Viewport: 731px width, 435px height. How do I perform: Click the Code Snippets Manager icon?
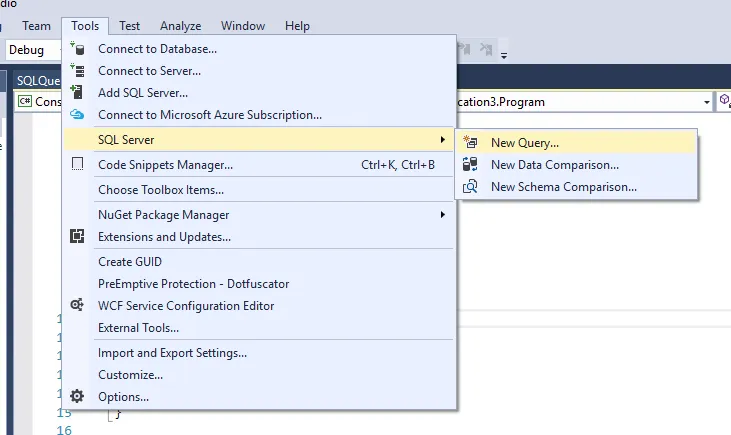(x=78, y=165)
